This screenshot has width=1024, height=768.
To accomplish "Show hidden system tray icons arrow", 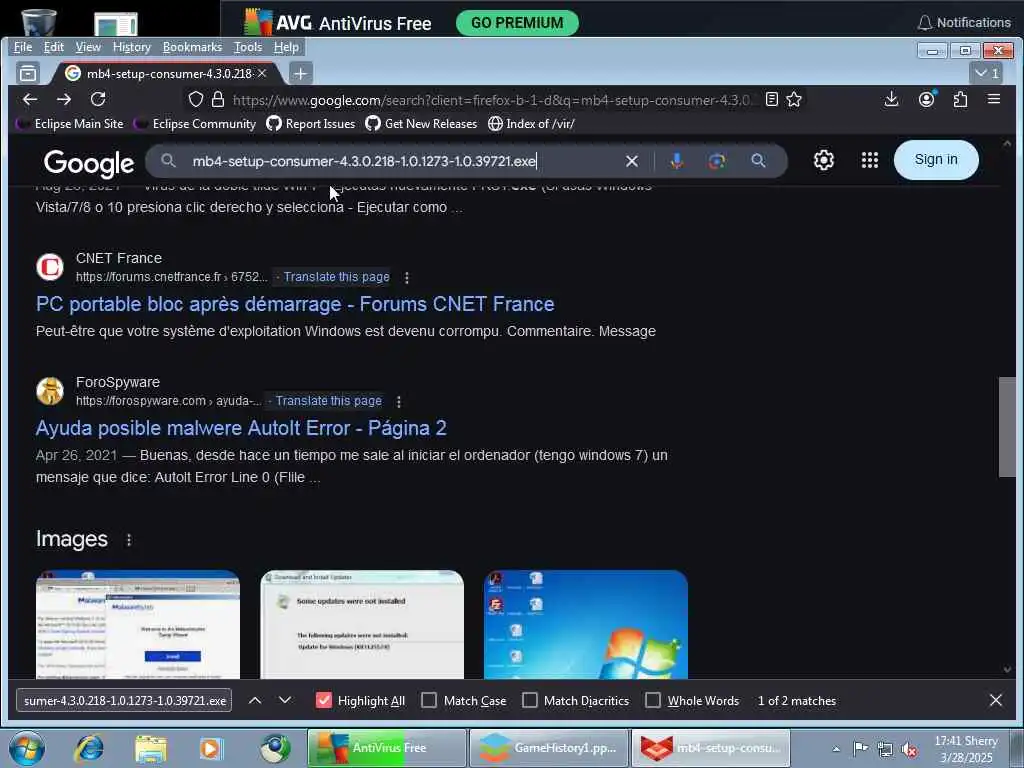I will (x=836, y=748).
